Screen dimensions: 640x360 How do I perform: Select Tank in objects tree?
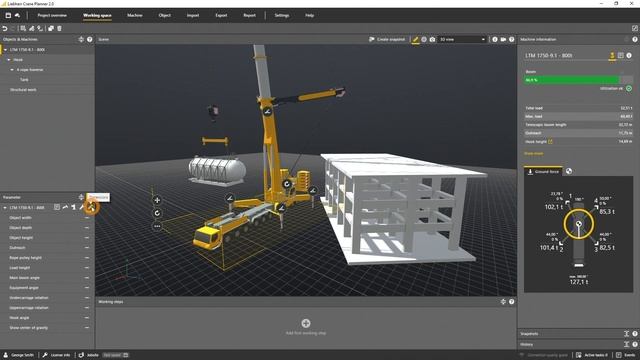click(24, 80)
